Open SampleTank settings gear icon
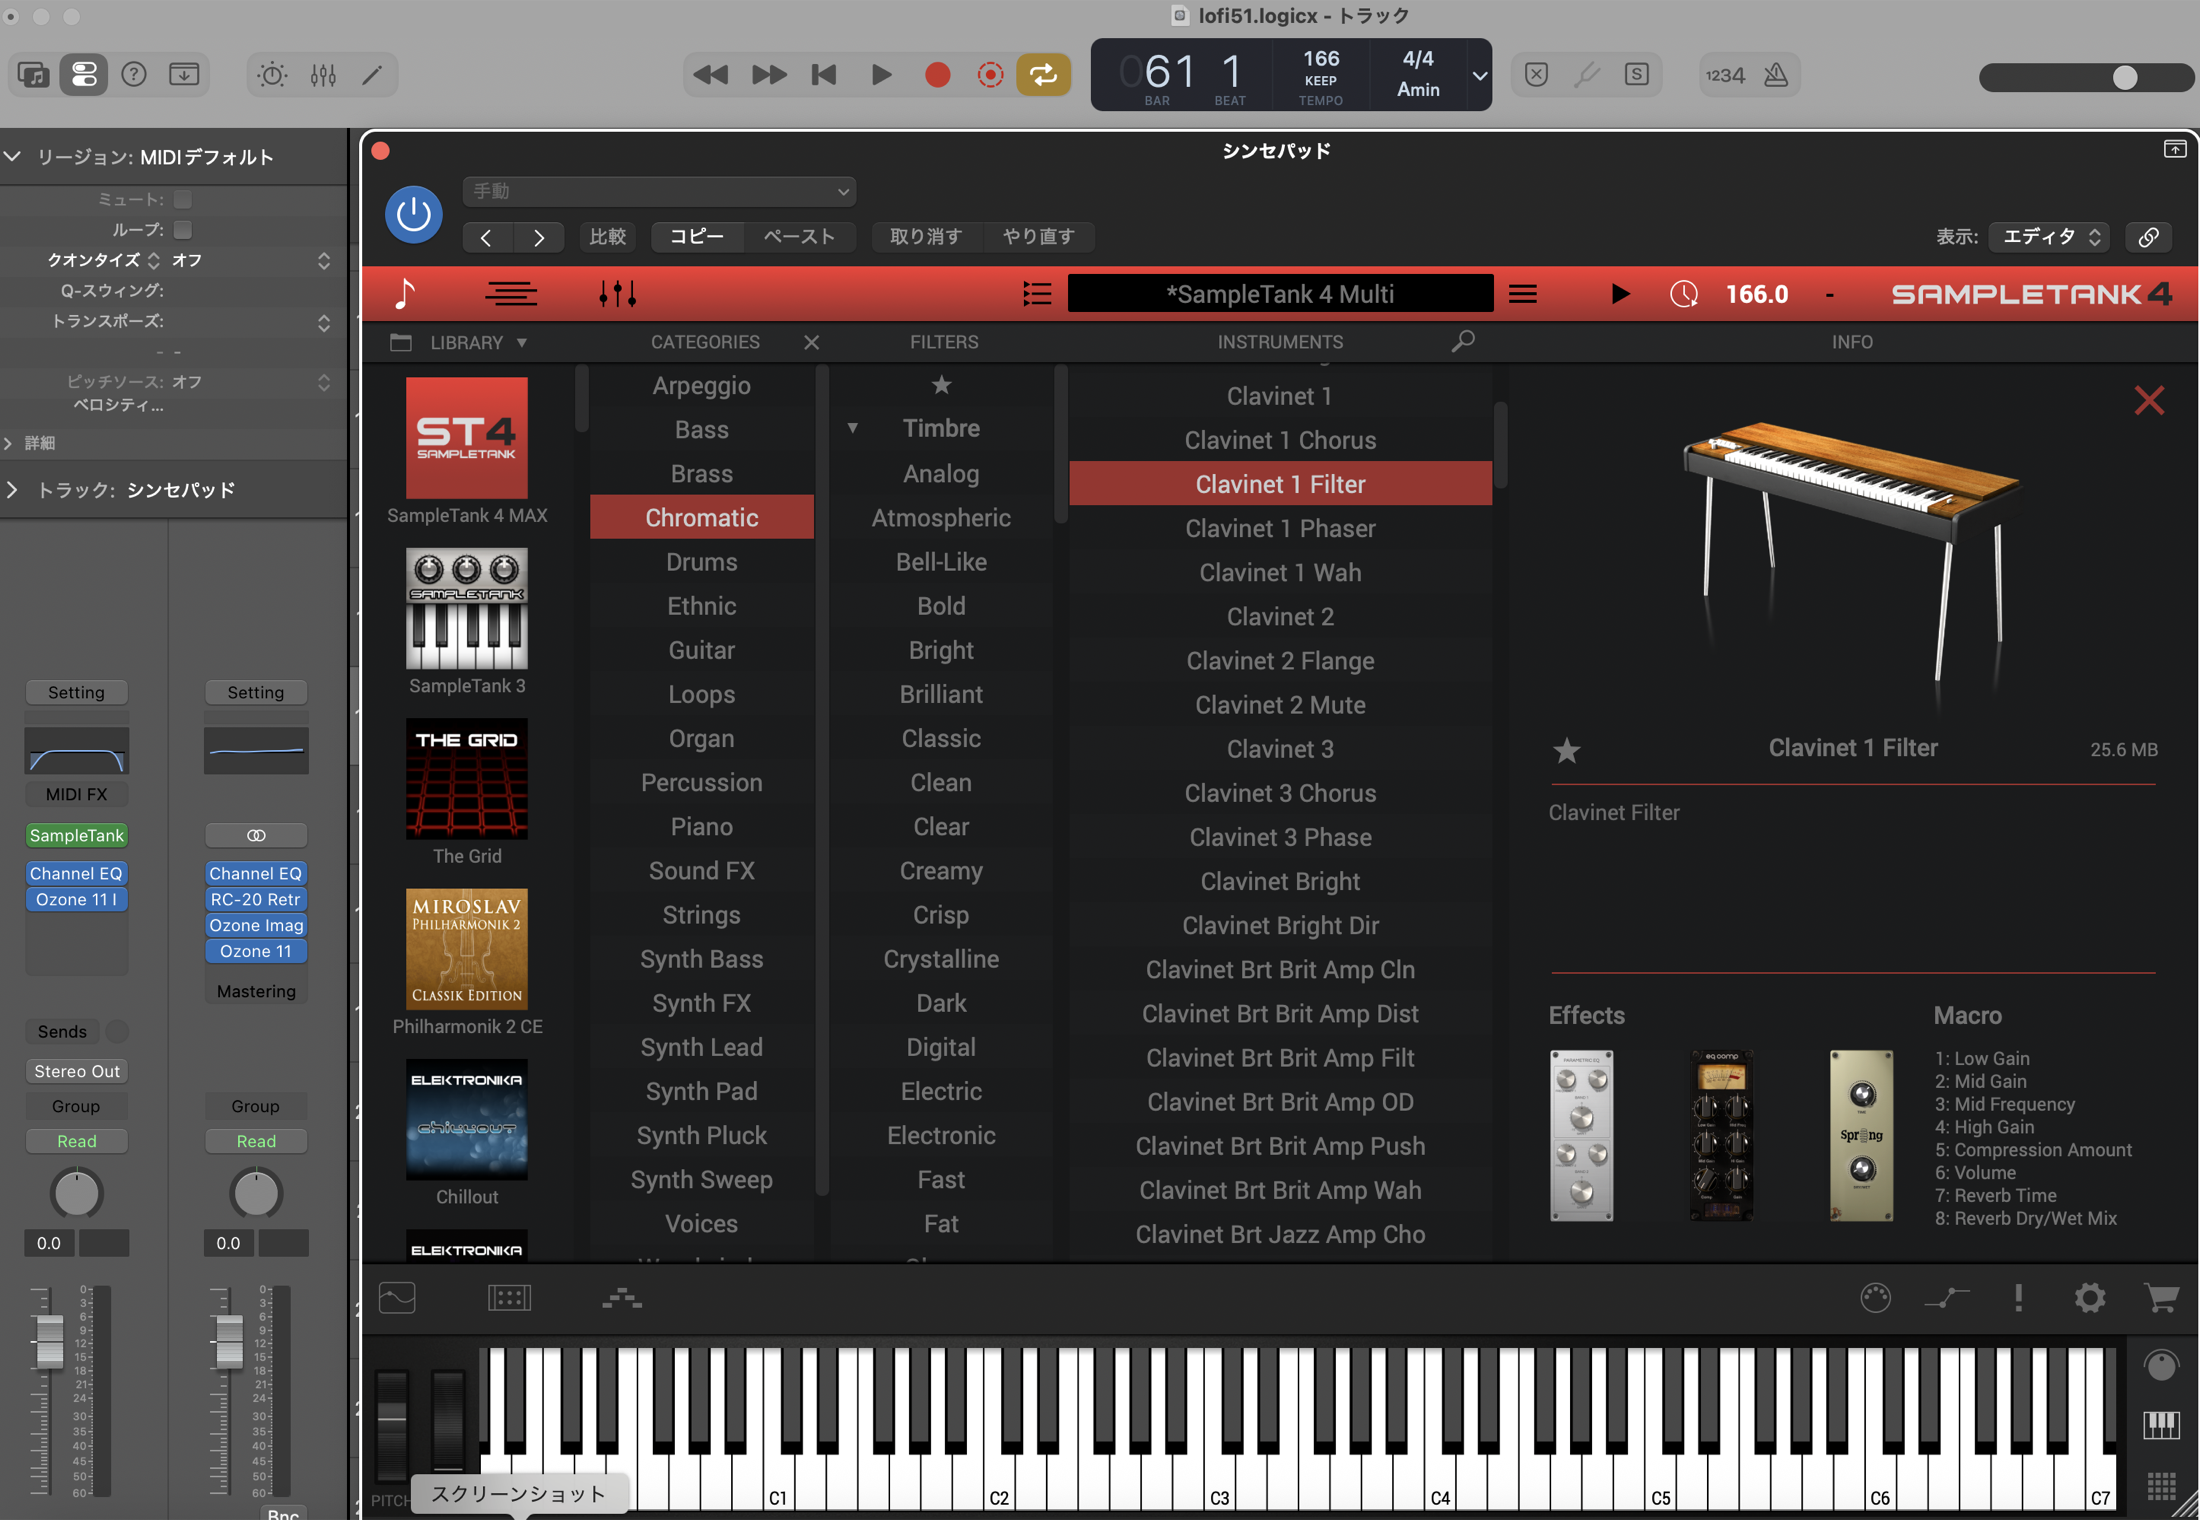2200x1520 pixels. point(2089,1298)
